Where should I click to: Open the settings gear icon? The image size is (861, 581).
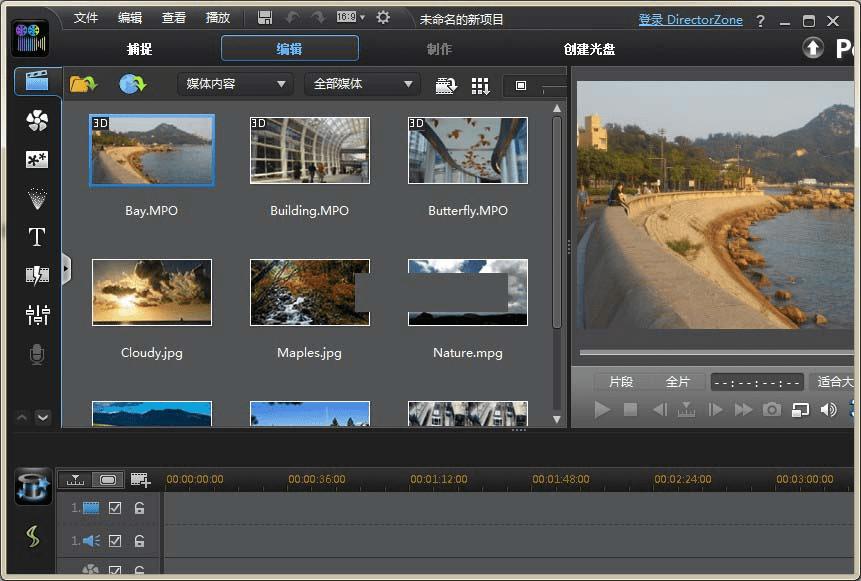click(x=382, y=18)
